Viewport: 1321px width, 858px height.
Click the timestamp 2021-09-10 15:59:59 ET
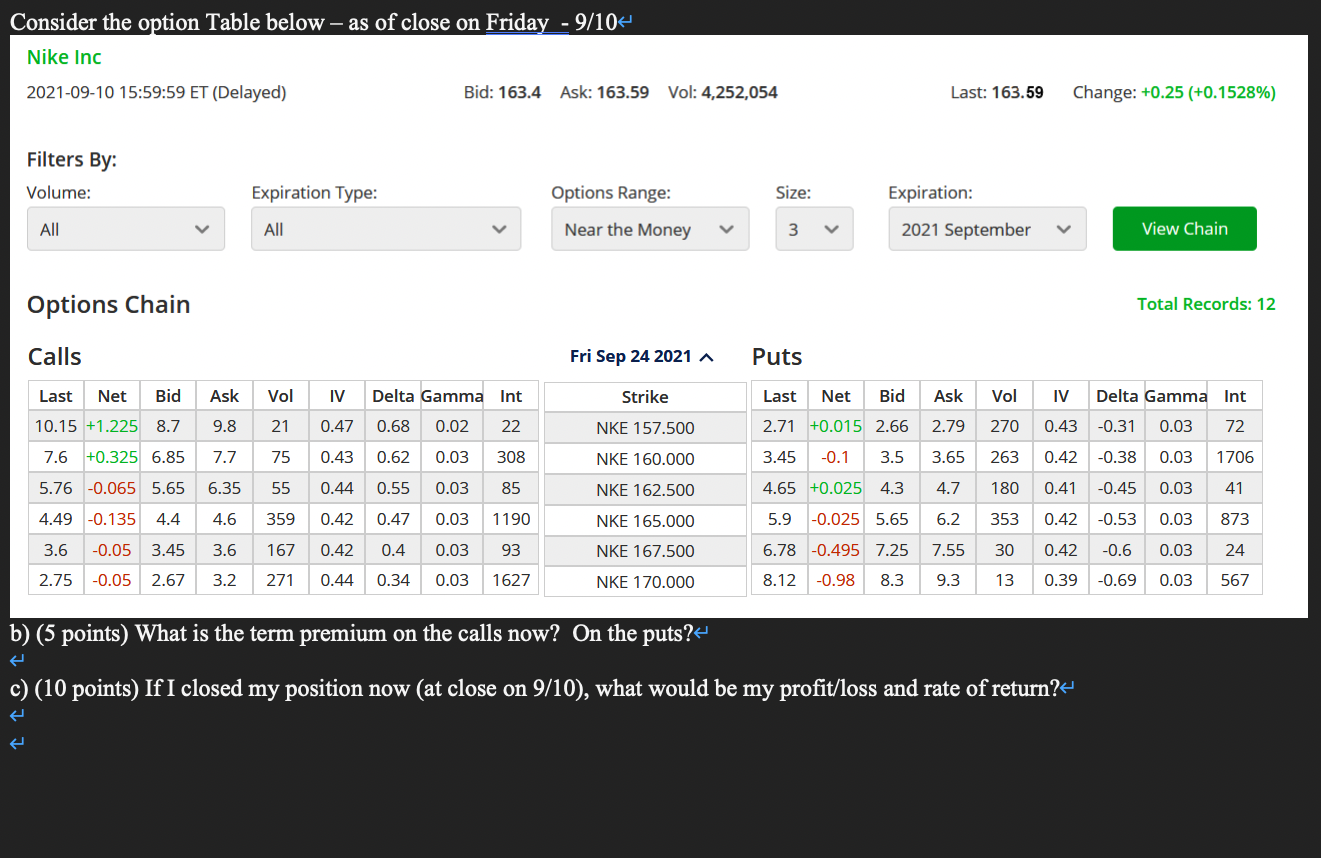156,92
